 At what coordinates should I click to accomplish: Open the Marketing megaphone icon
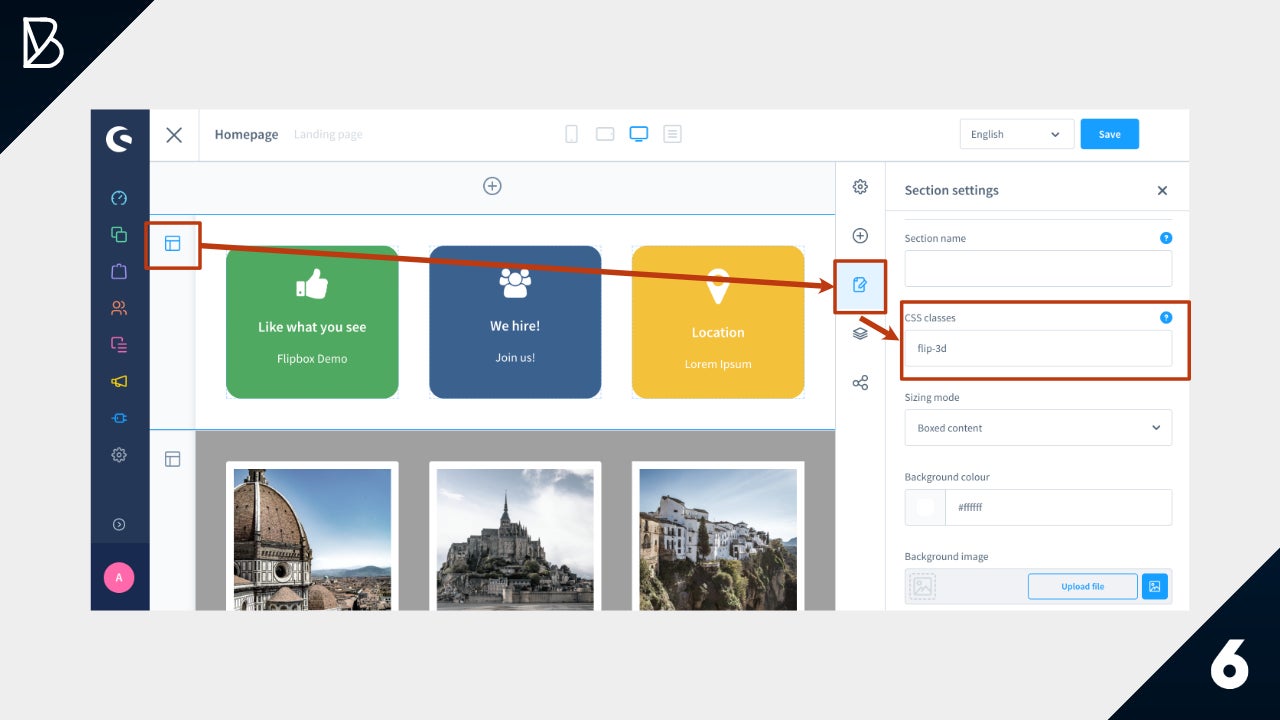pos(119,381)
